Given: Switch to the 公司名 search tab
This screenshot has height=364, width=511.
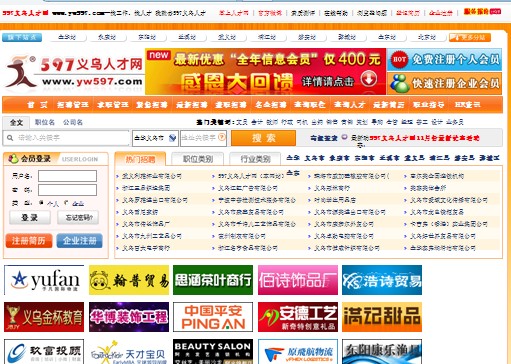Looking at the screenshot, I should (x=73, y=122).
